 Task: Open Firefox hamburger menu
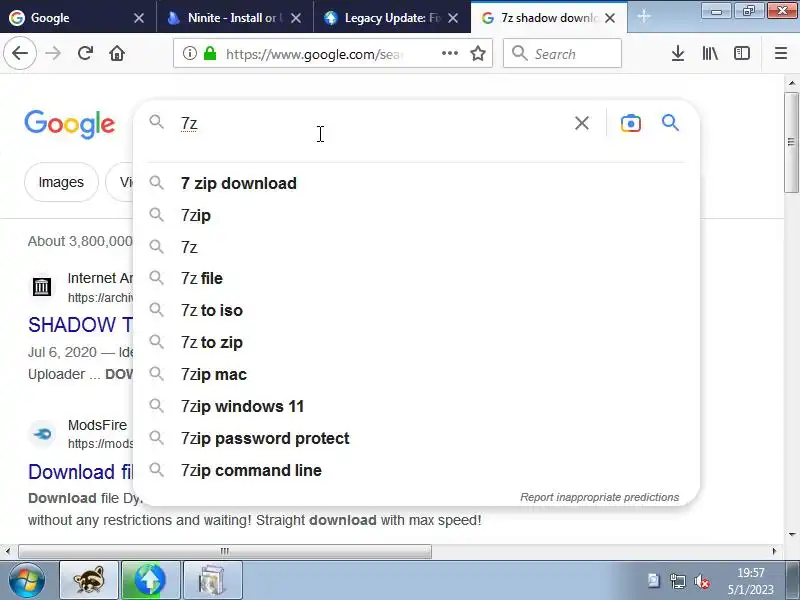click(781, 53)
